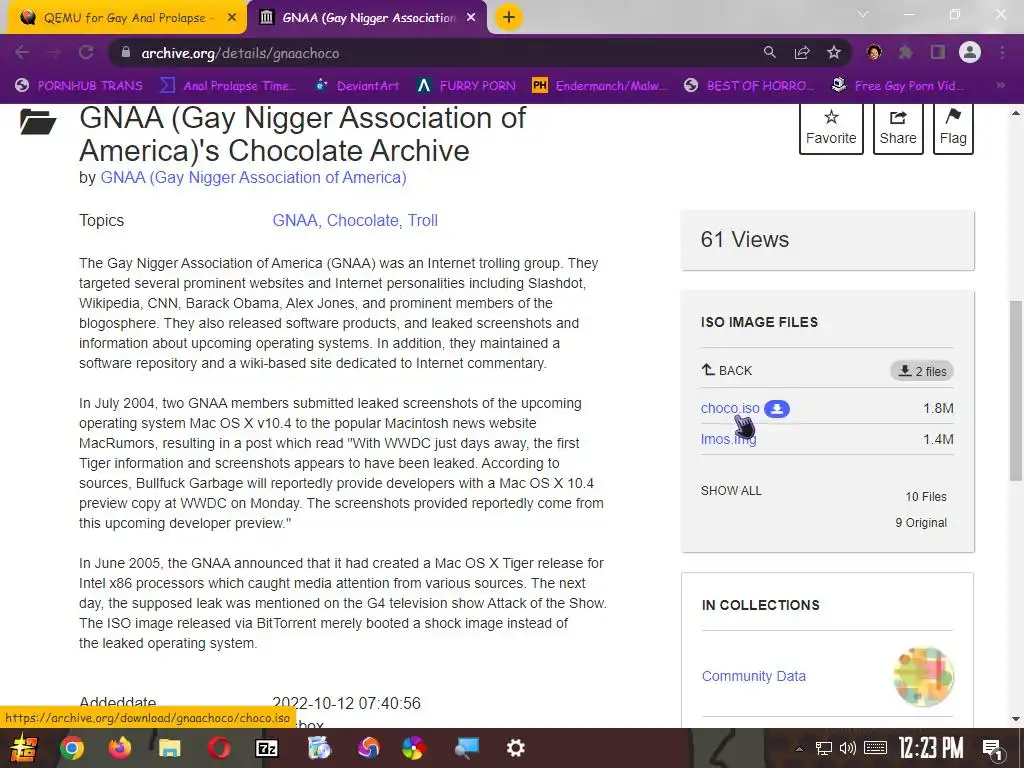Click the share page icon in address bar

click(x=802, y=53)
